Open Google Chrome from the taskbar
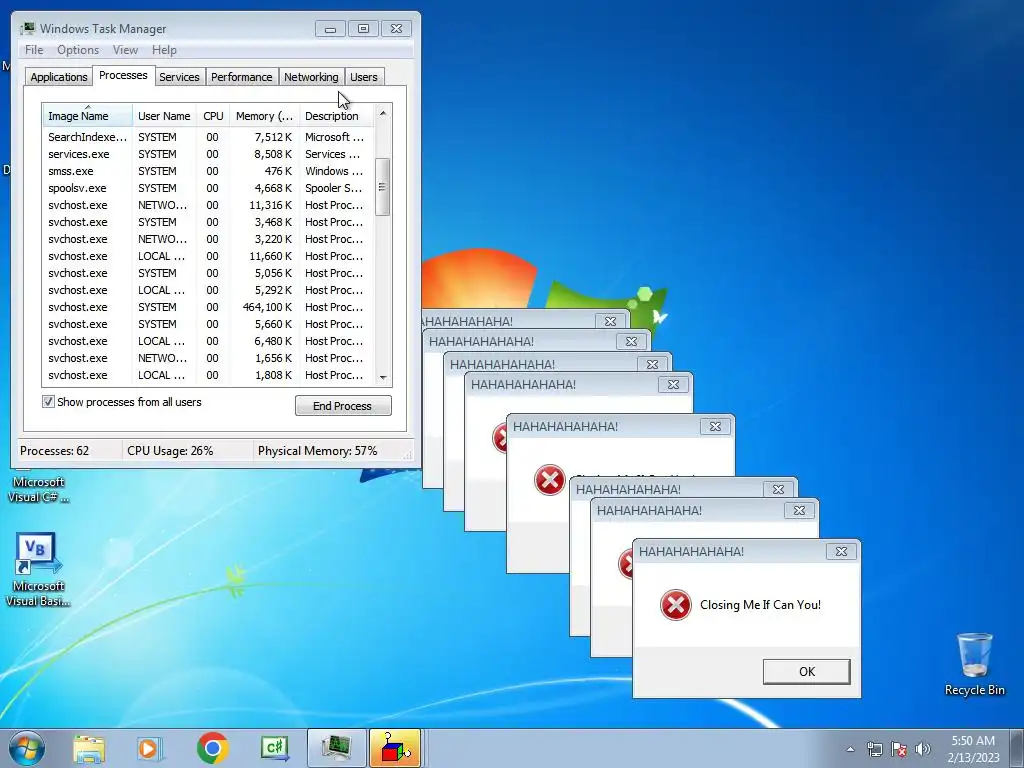 212,748
